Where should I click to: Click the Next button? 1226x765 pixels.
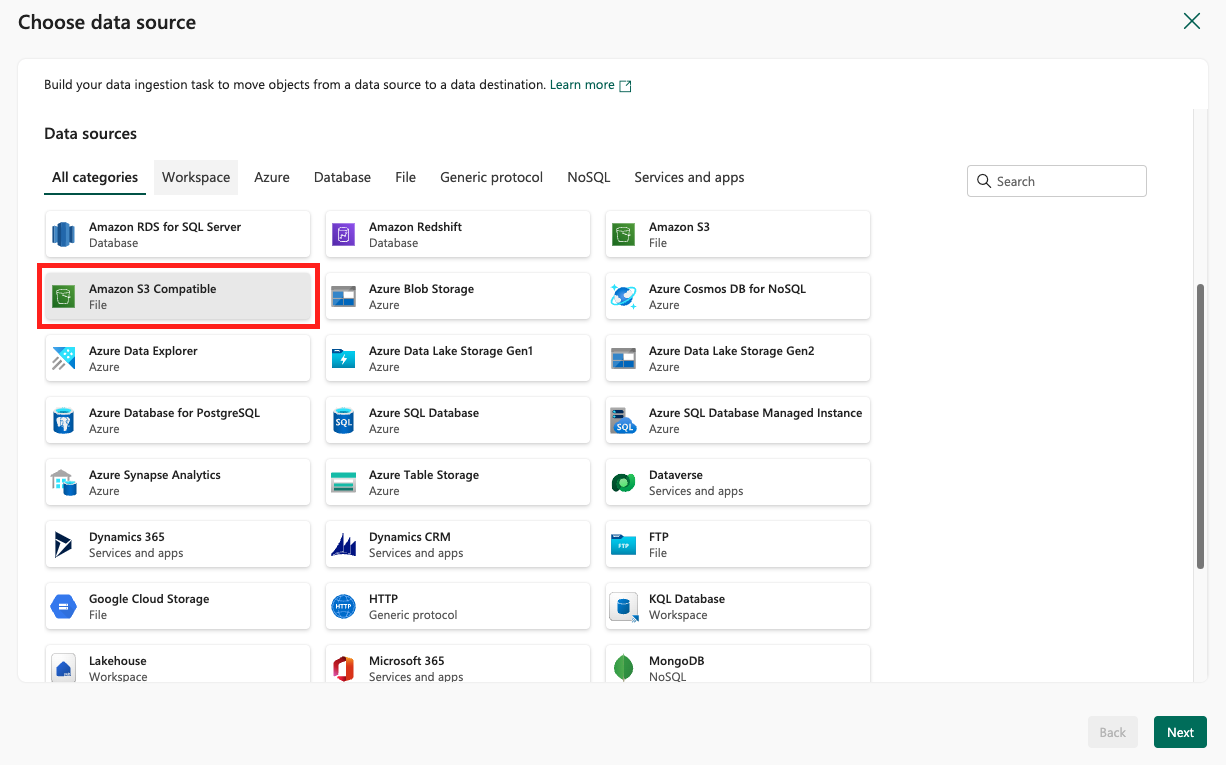point(1180,732)
